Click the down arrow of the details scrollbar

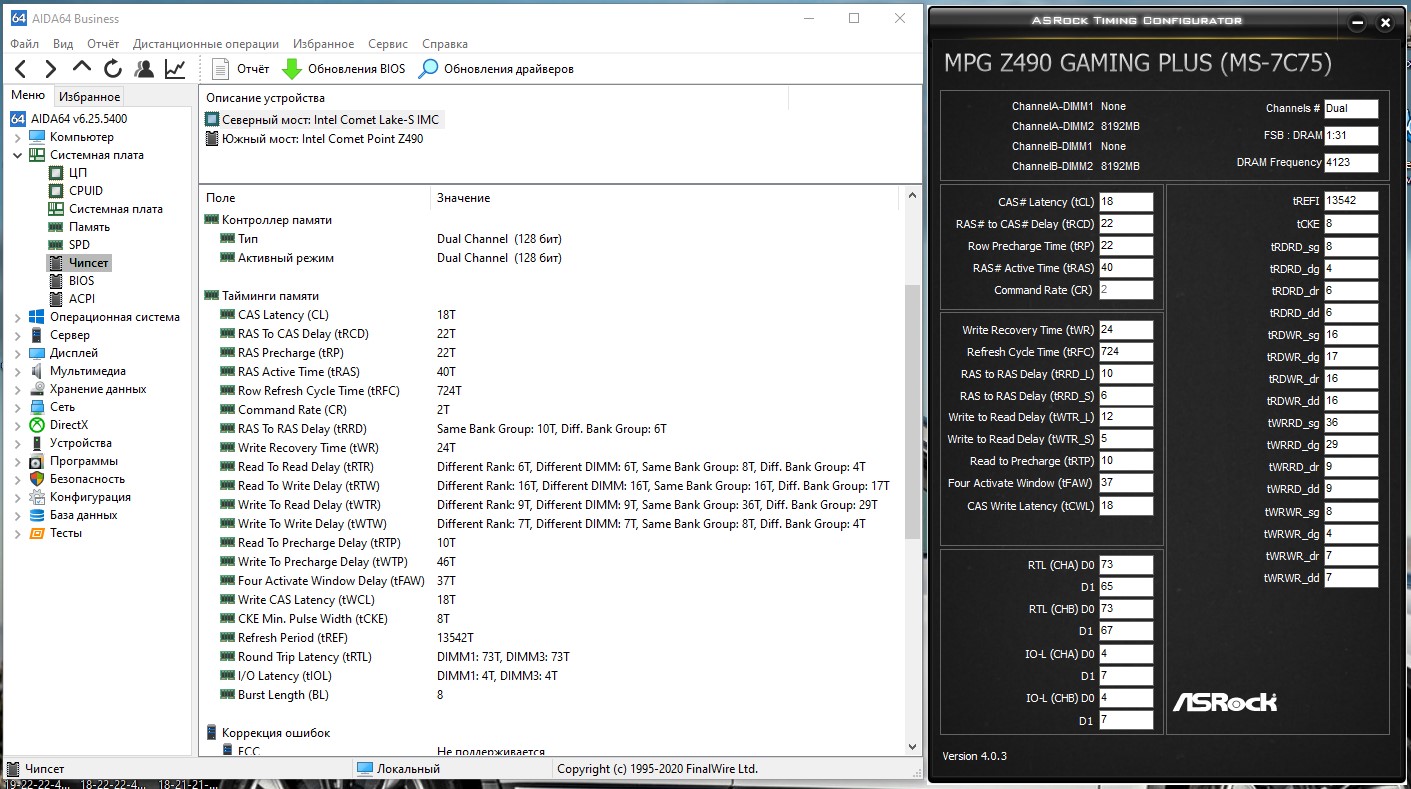tap(912, 746)
